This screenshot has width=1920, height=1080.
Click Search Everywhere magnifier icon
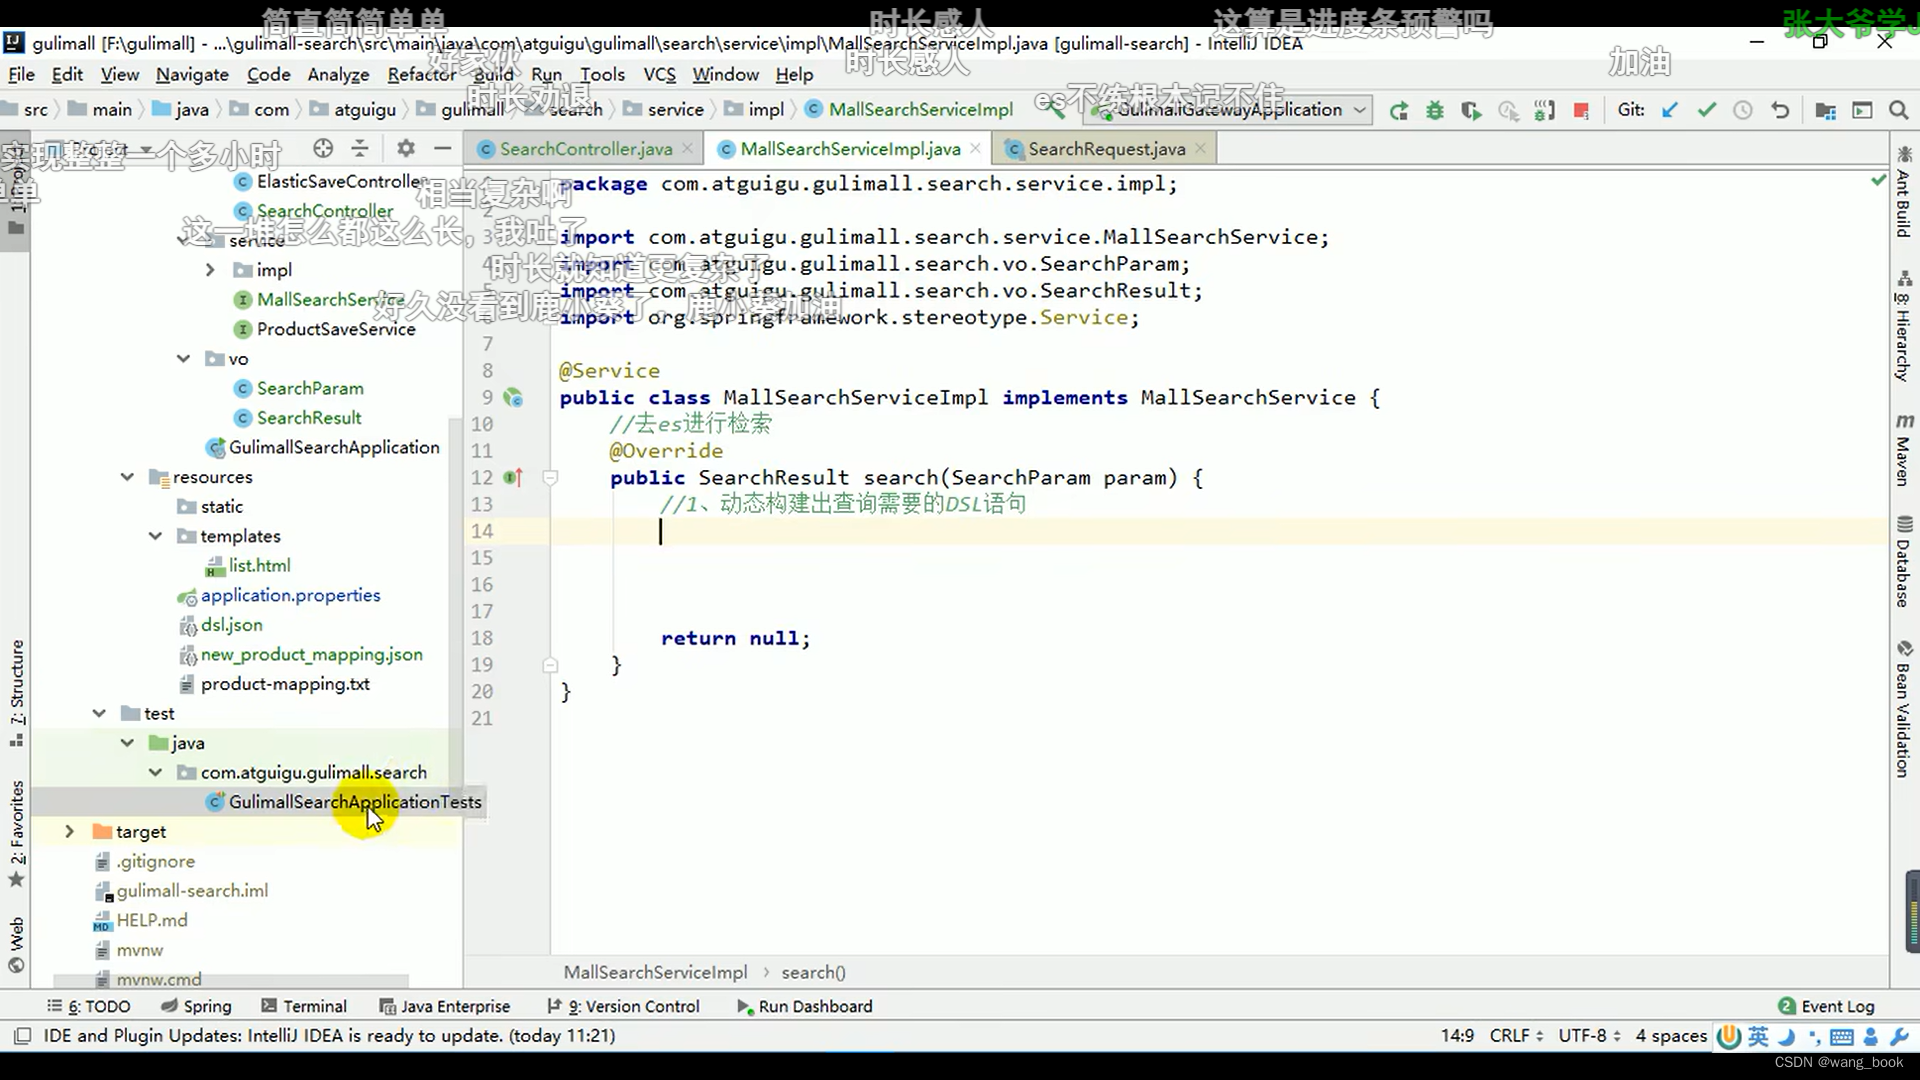tap(1898, 111)
